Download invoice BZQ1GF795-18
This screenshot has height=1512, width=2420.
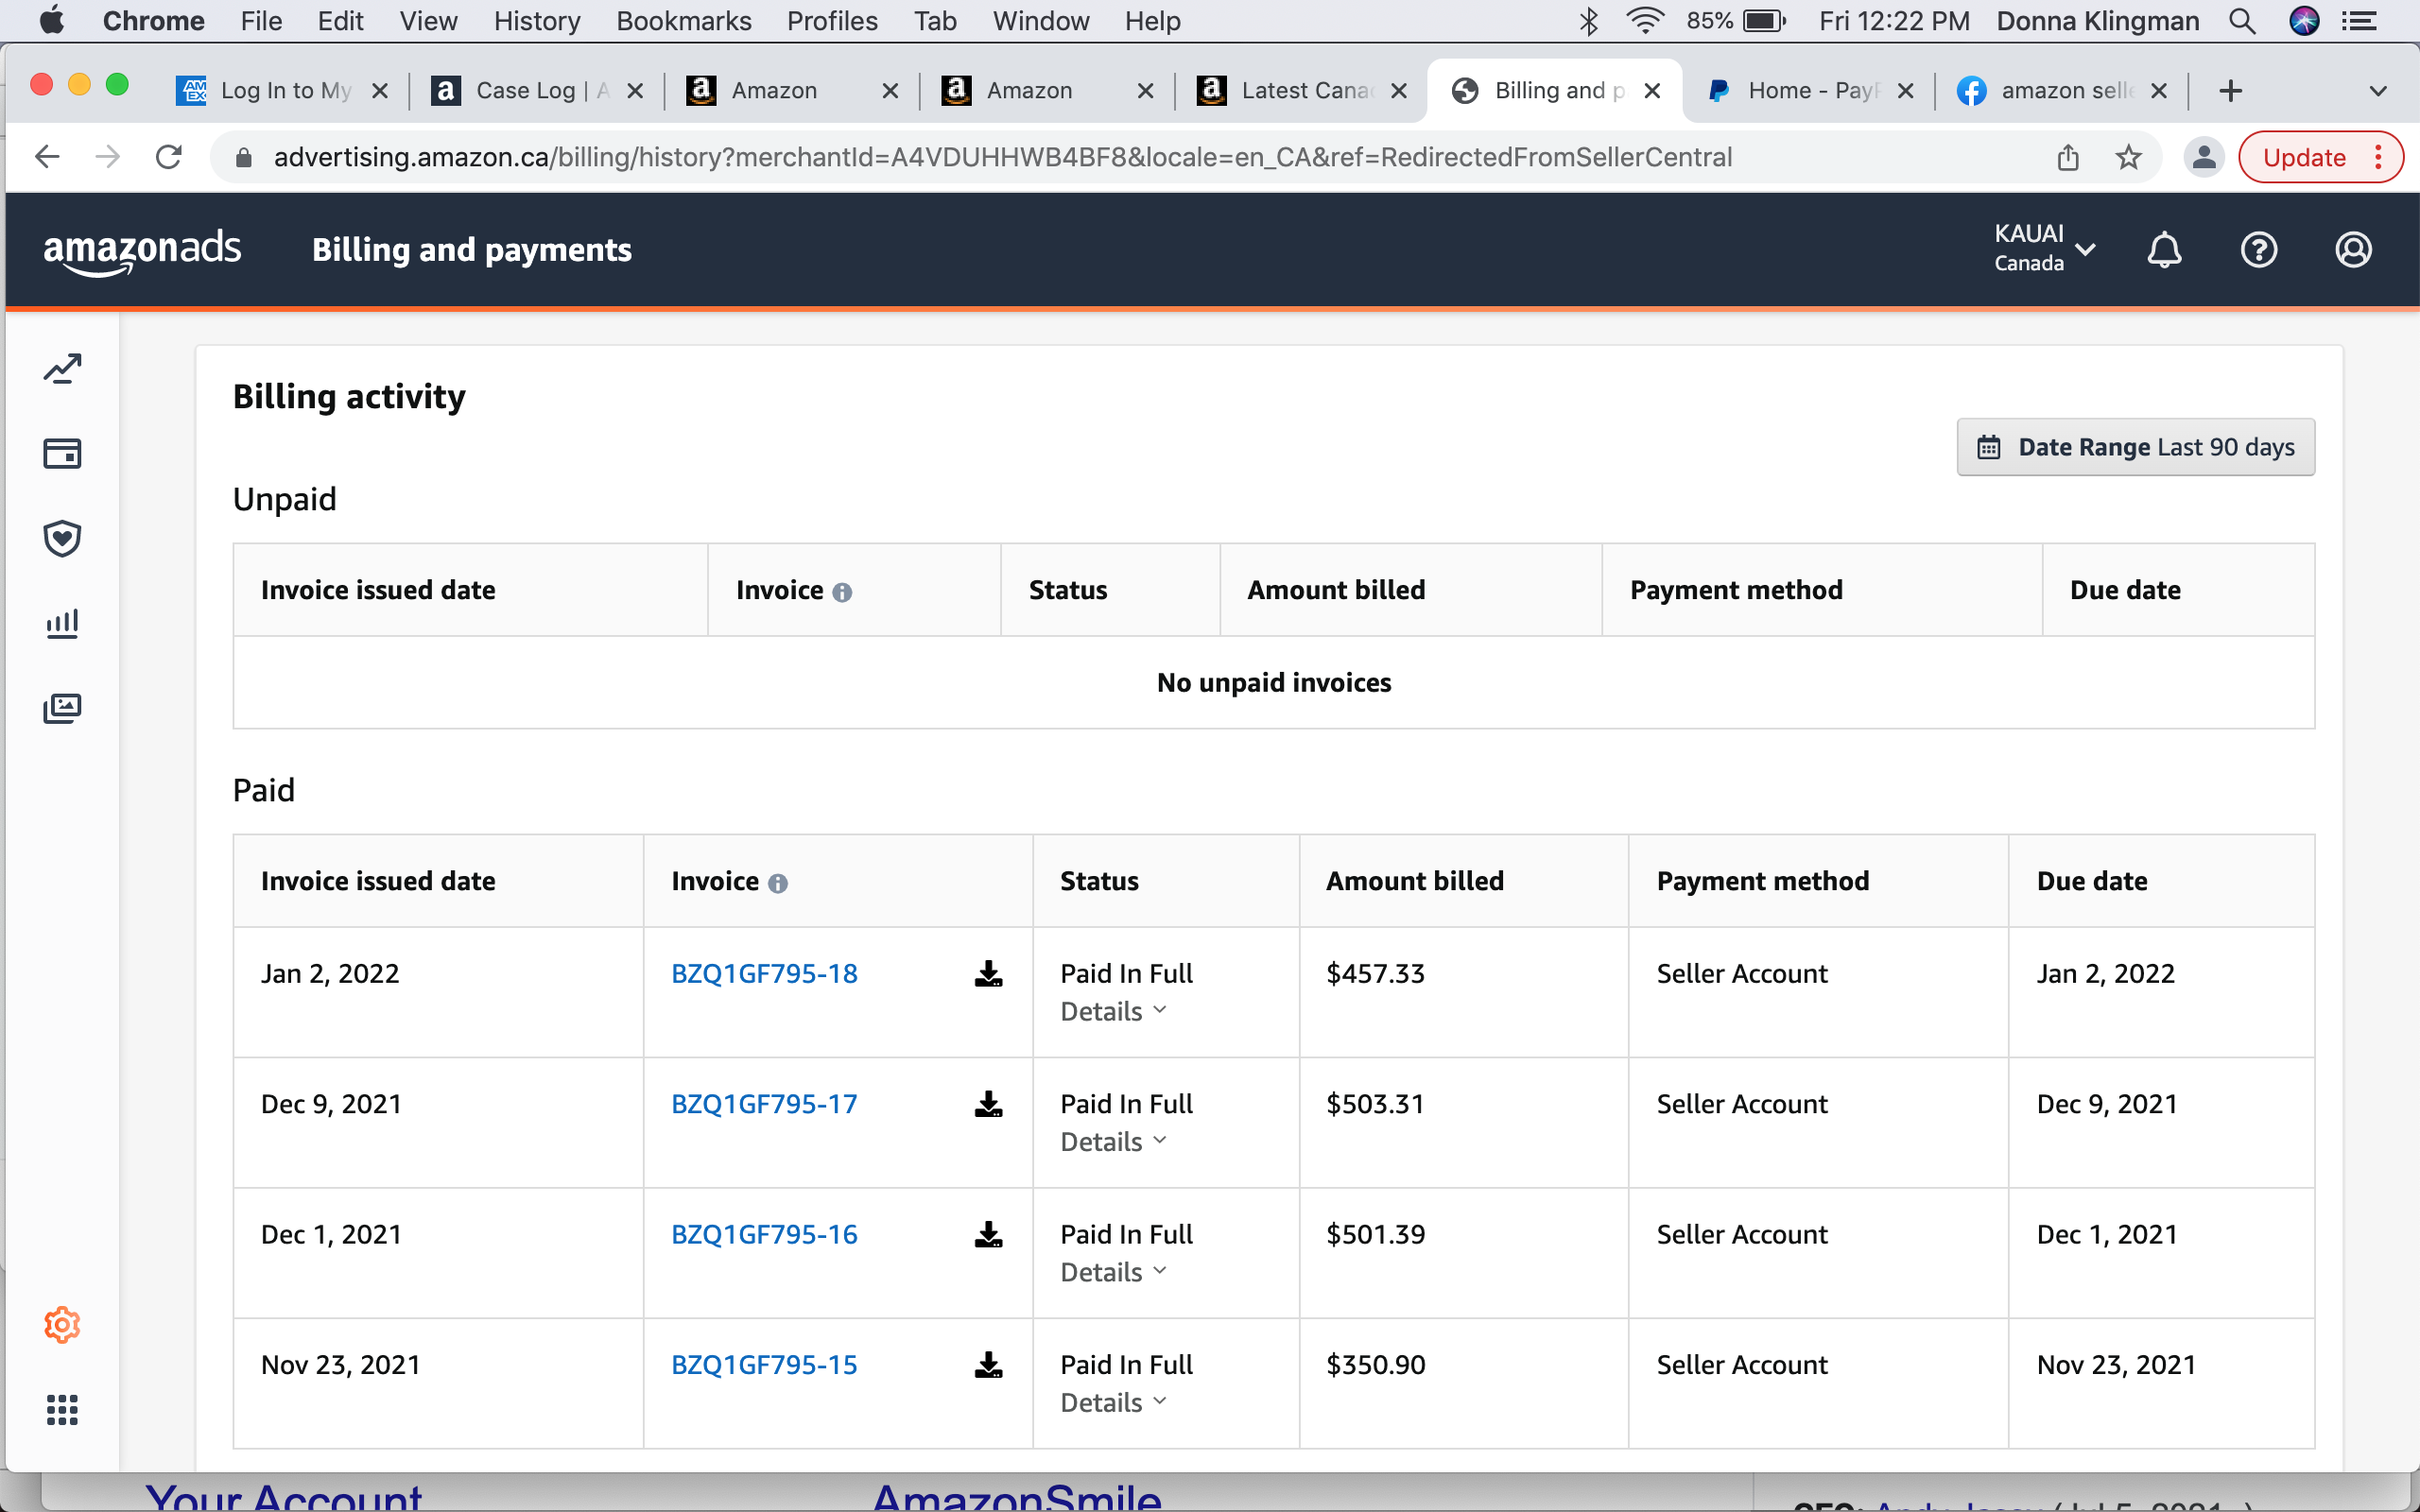(x=988, y=973)
